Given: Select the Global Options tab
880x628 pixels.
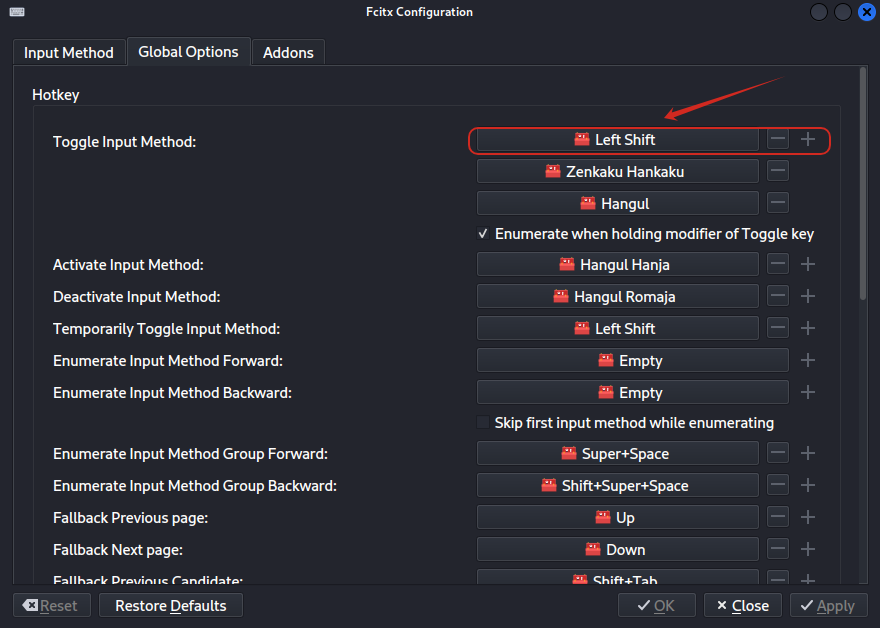Looking at the screenshot, I should (189, 52).
